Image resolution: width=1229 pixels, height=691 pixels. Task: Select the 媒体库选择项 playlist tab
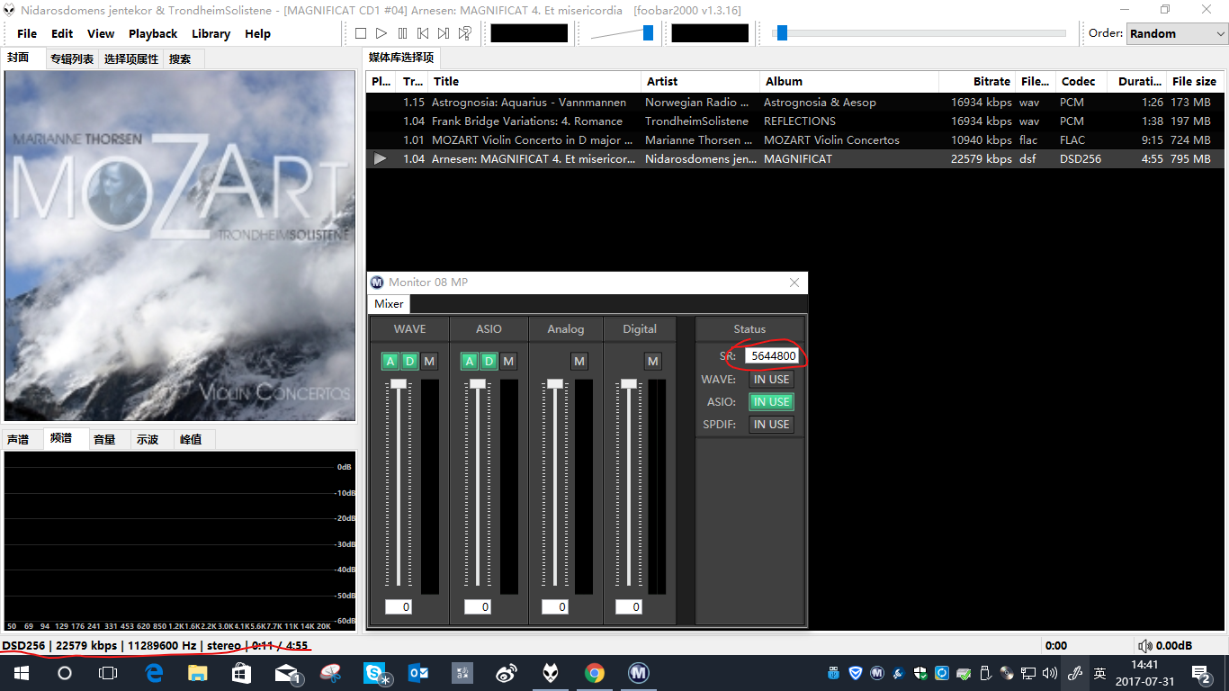pos(401,58)
